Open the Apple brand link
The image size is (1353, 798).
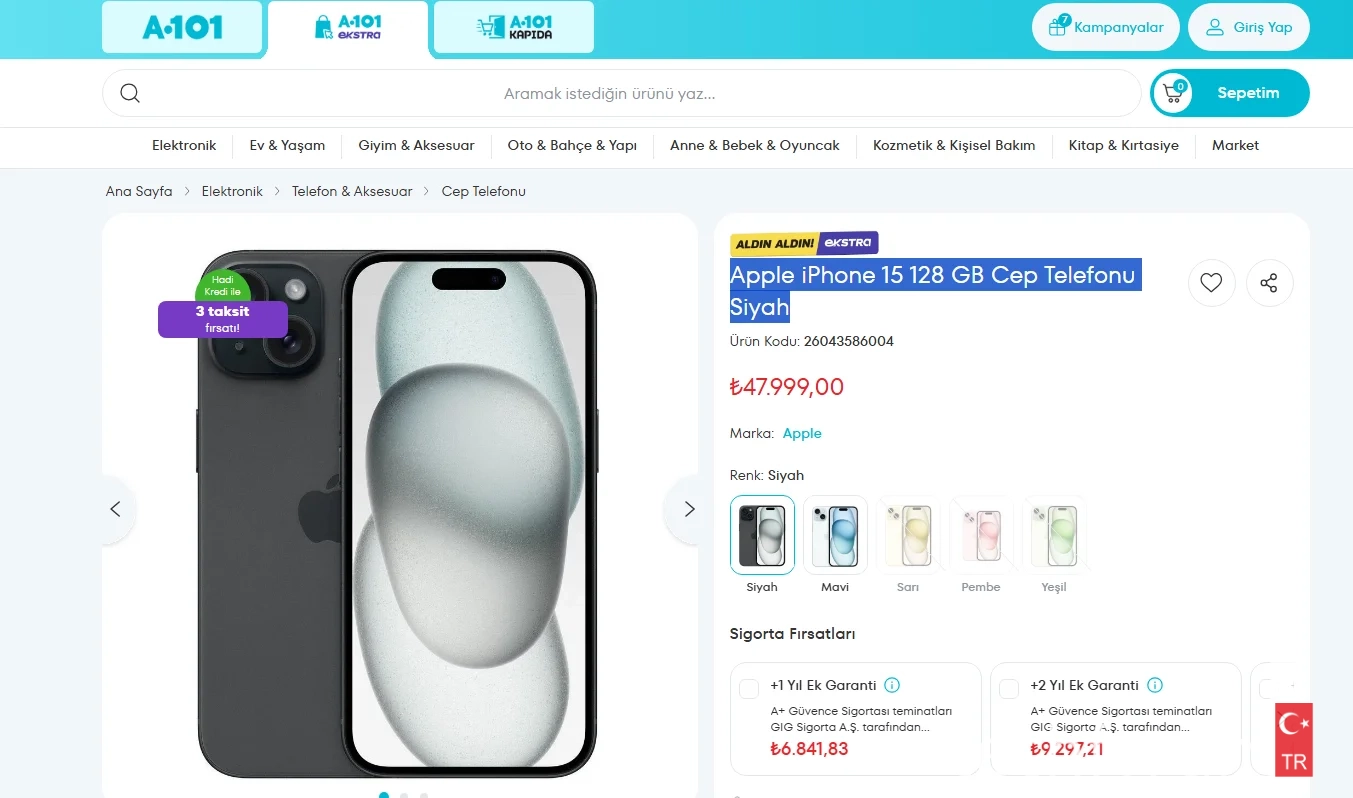(802, 433)
